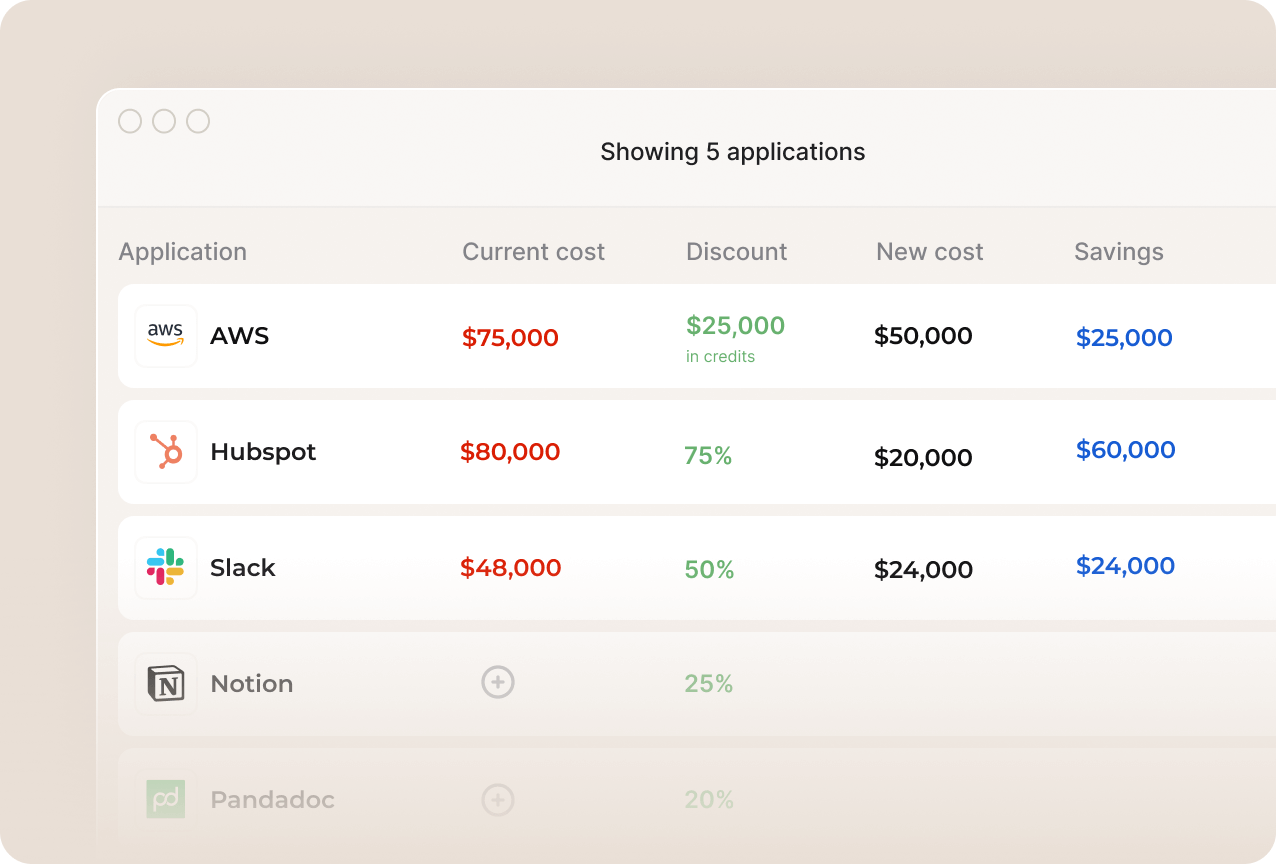The image size is (1276, 864).
Task: Click Hubspot current cost $80,000
Action: (x=510, y=452)
